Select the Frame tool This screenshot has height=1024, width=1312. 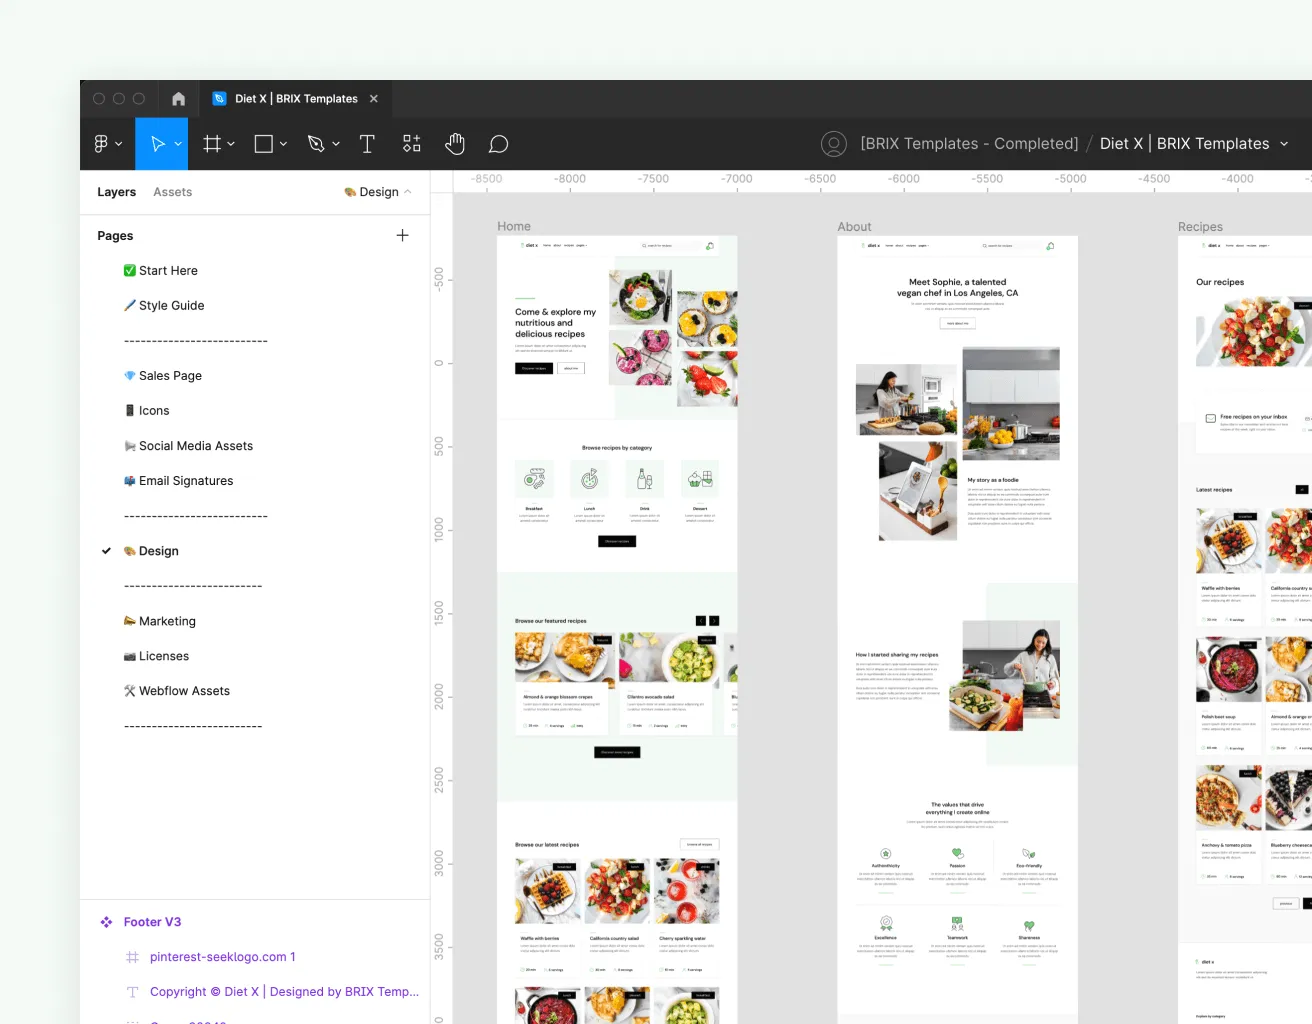[213, 143]
